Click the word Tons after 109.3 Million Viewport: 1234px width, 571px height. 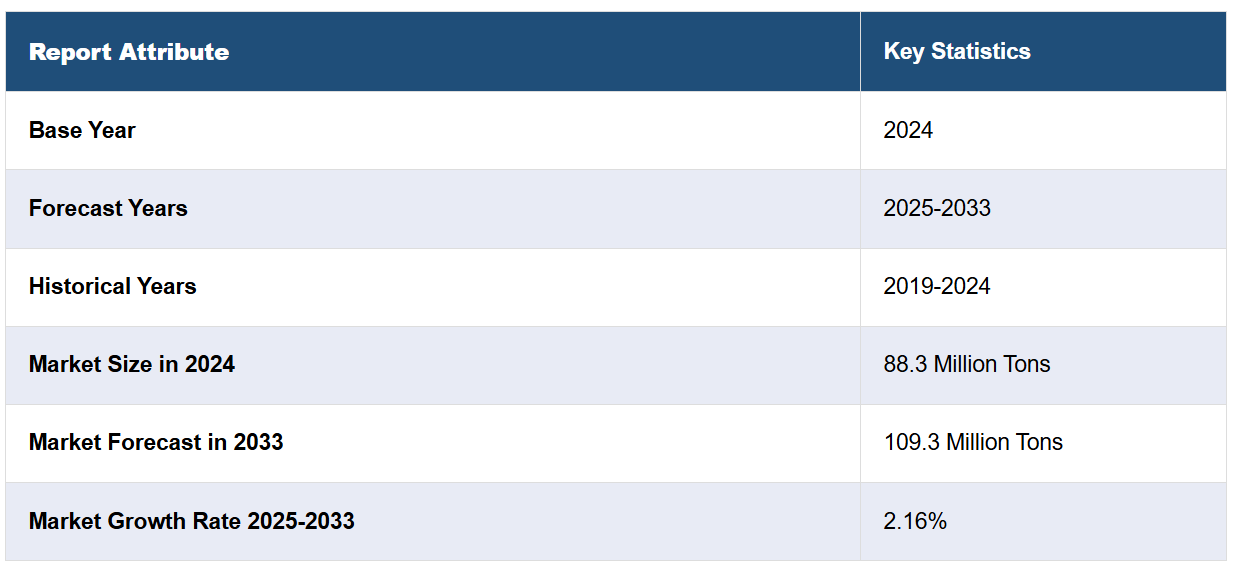(1039, 442)
